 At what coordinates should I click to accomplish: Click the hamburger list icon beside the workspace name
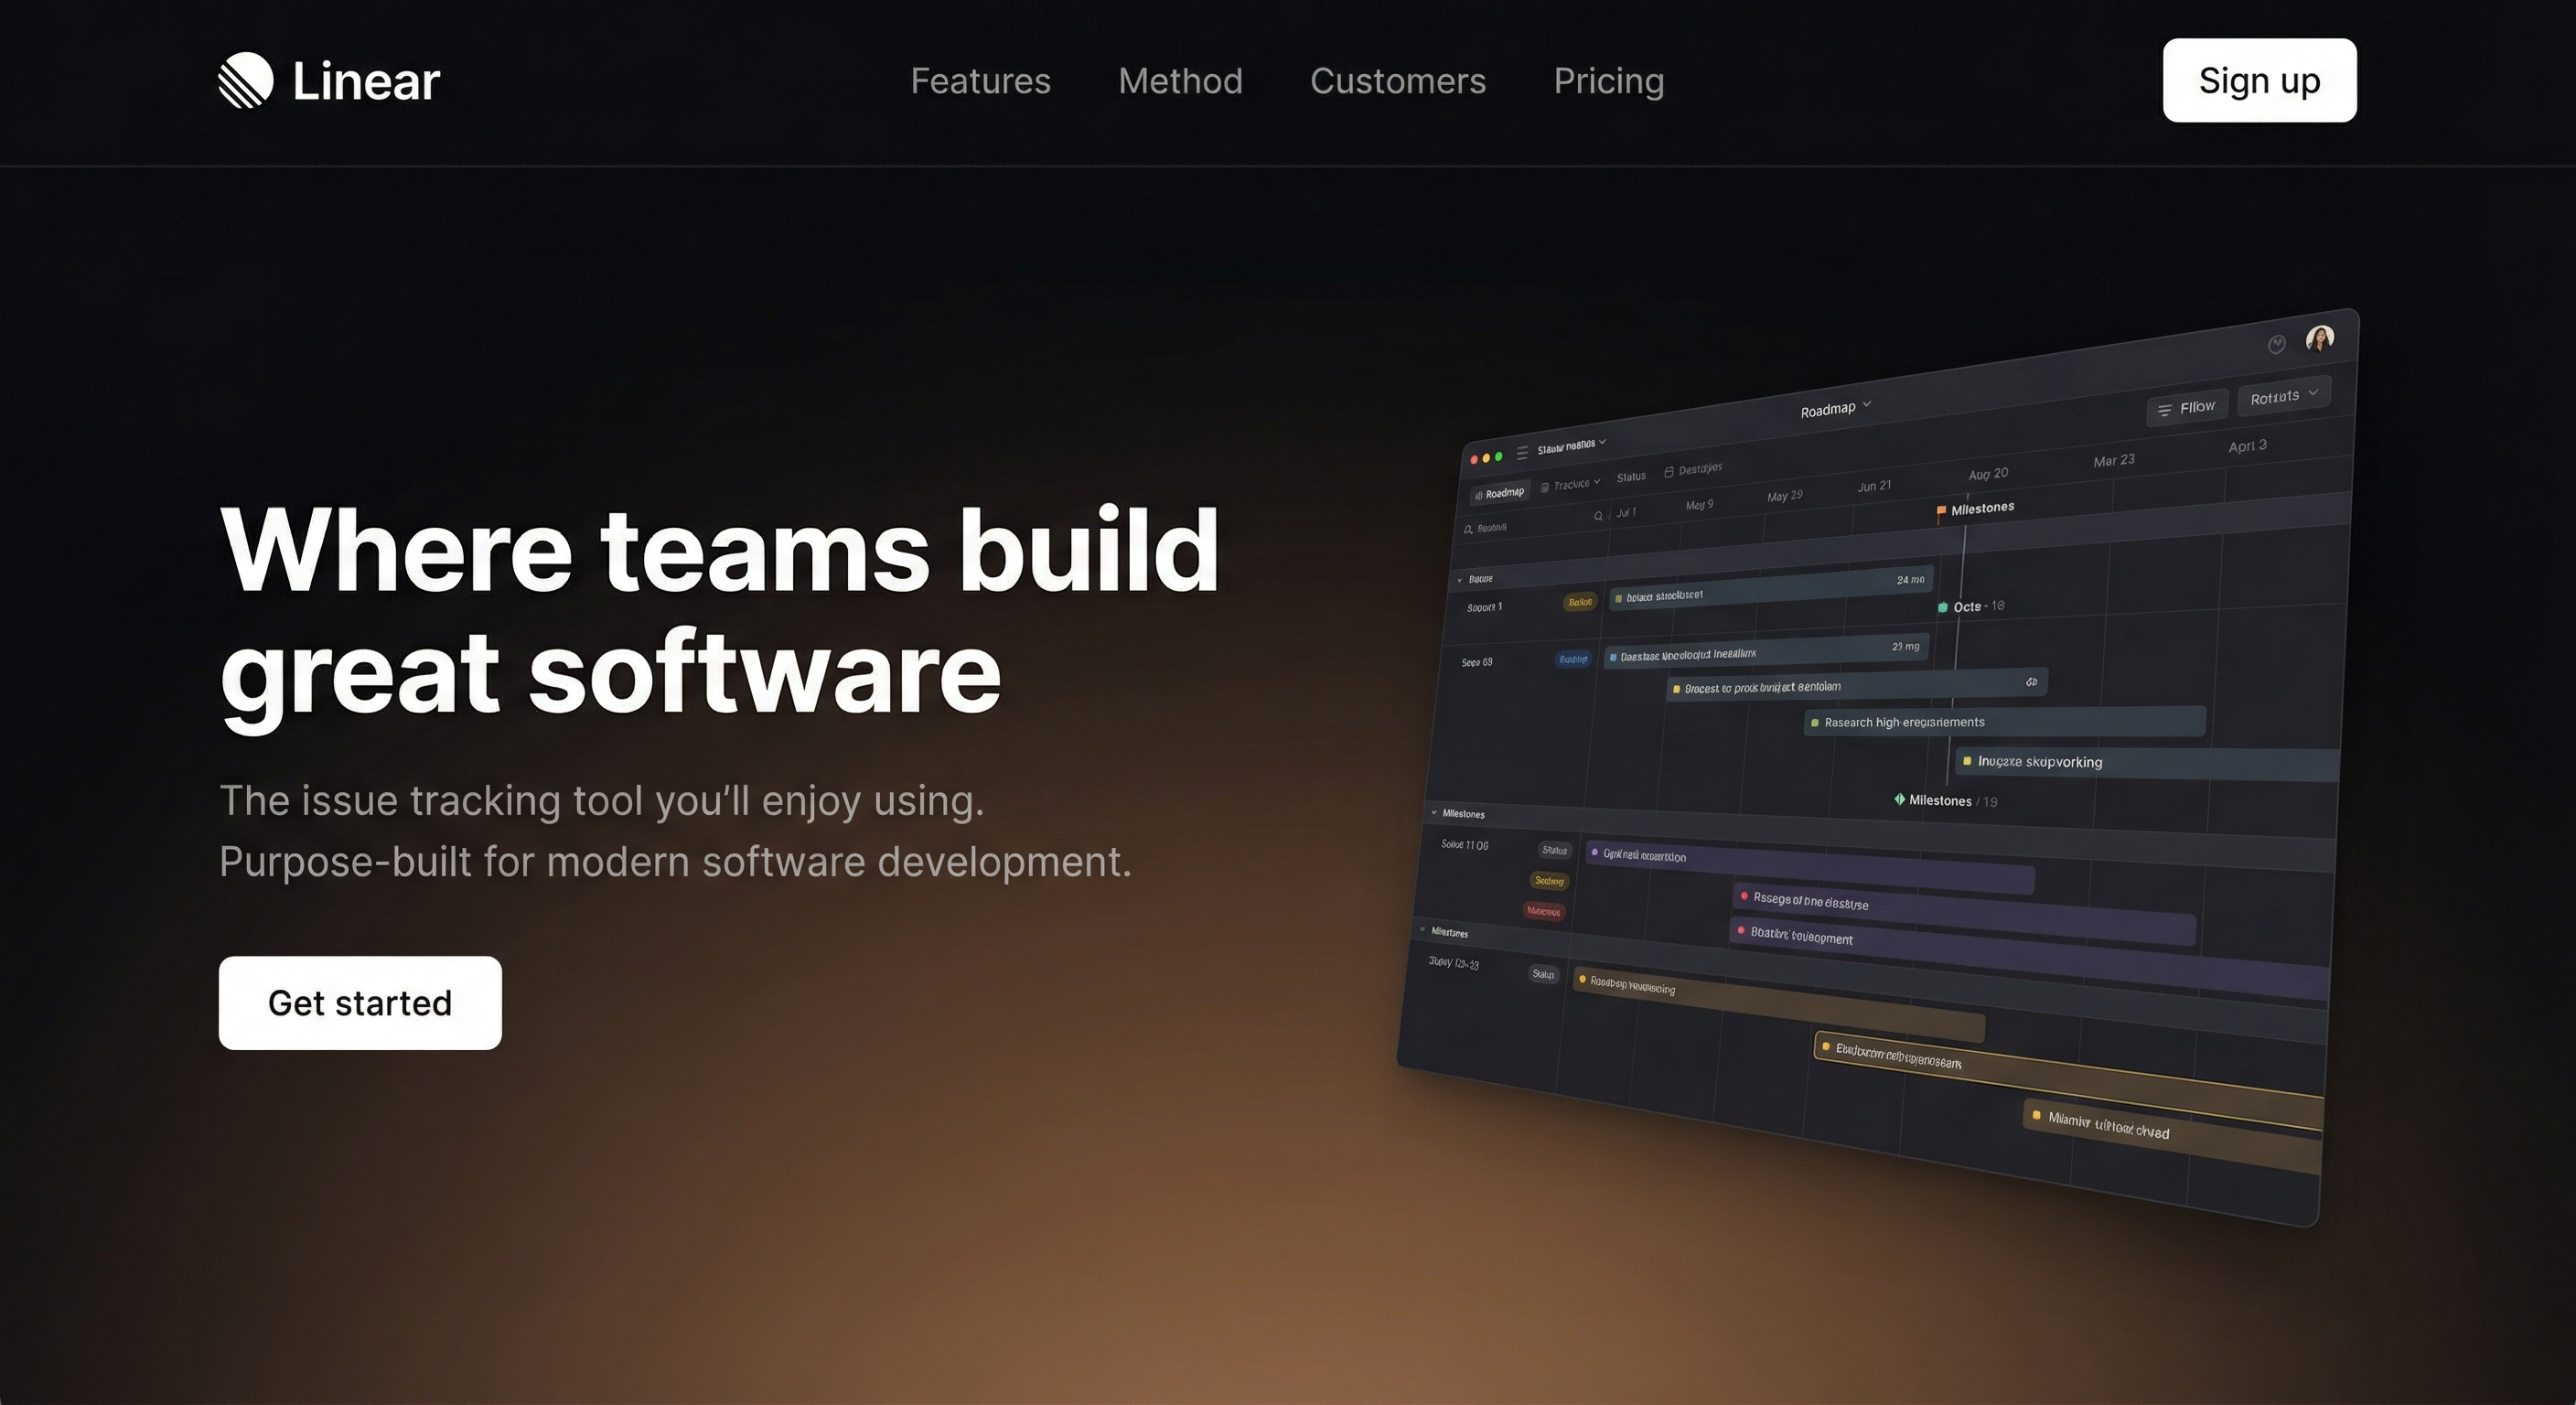[1522, 453]
